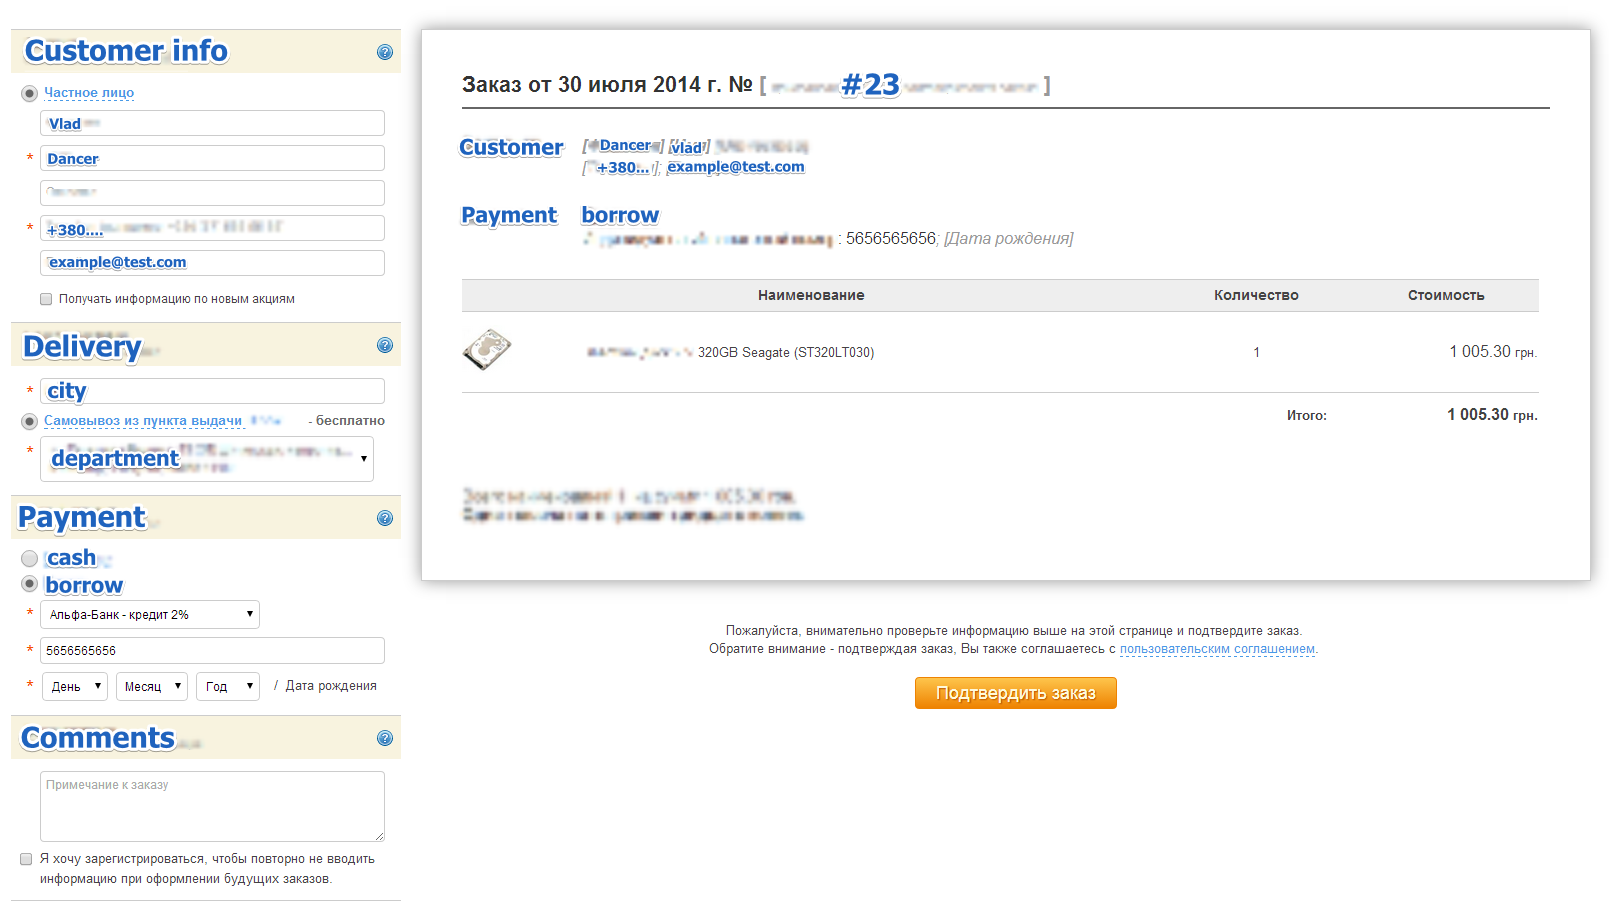Open the пользовательским соглашением link
This screenshot has height=915, width=1609.
click(1217, 649)
